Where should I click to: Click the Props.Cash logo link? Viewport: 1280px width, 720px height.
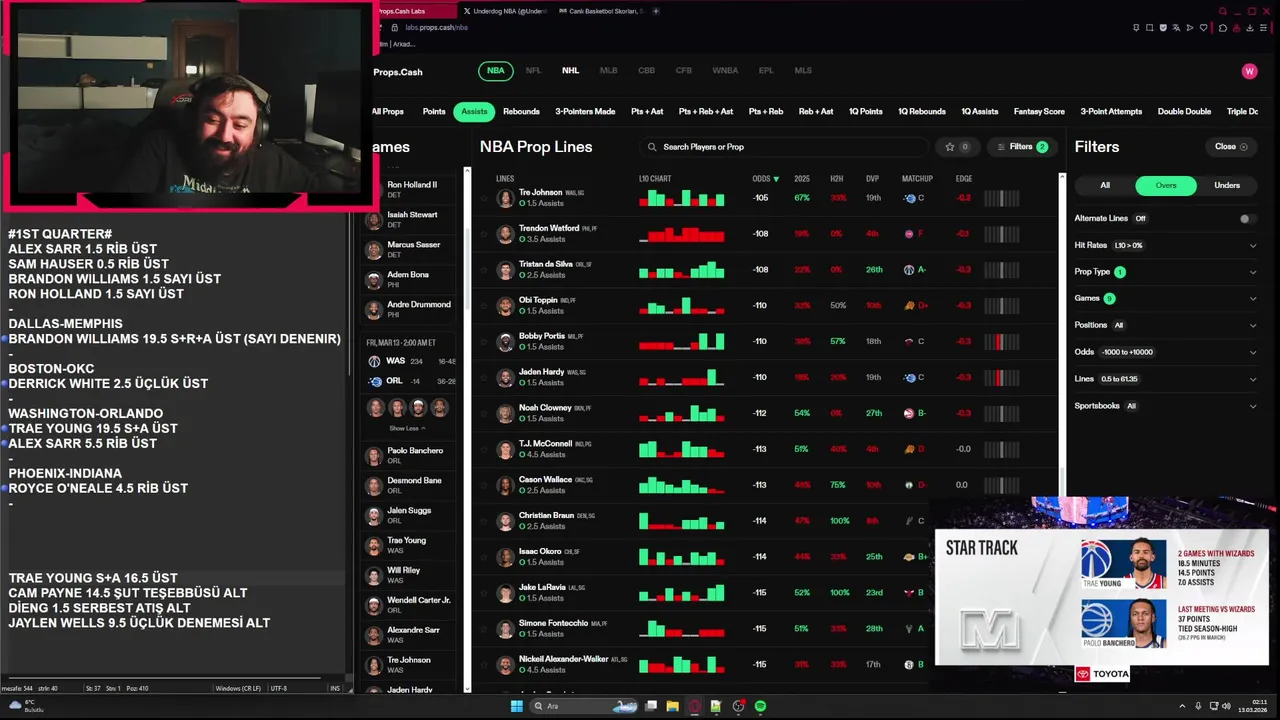point(398,72)
